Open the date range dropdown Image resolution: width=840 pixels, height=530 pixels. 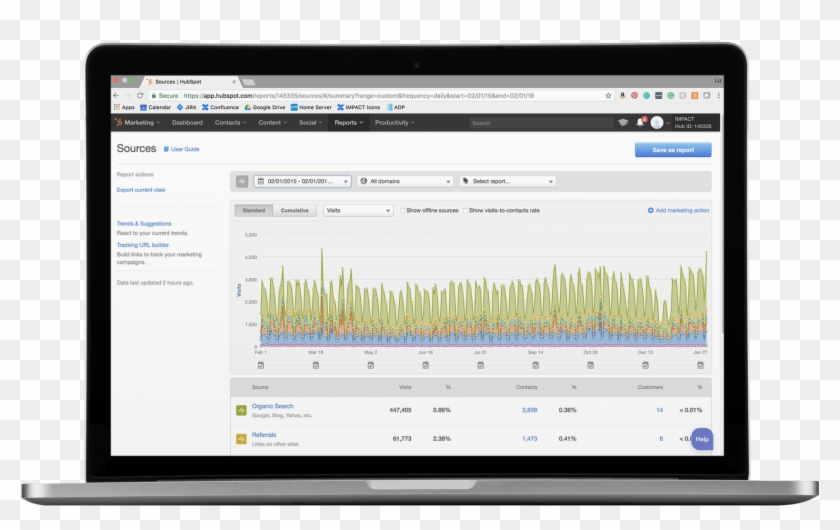coord(302,181)
